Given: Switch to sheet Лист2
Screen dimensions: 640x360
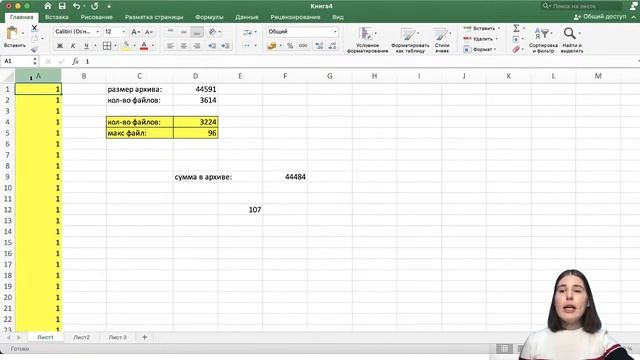Looking at the screenshot, I should point(82,338).
